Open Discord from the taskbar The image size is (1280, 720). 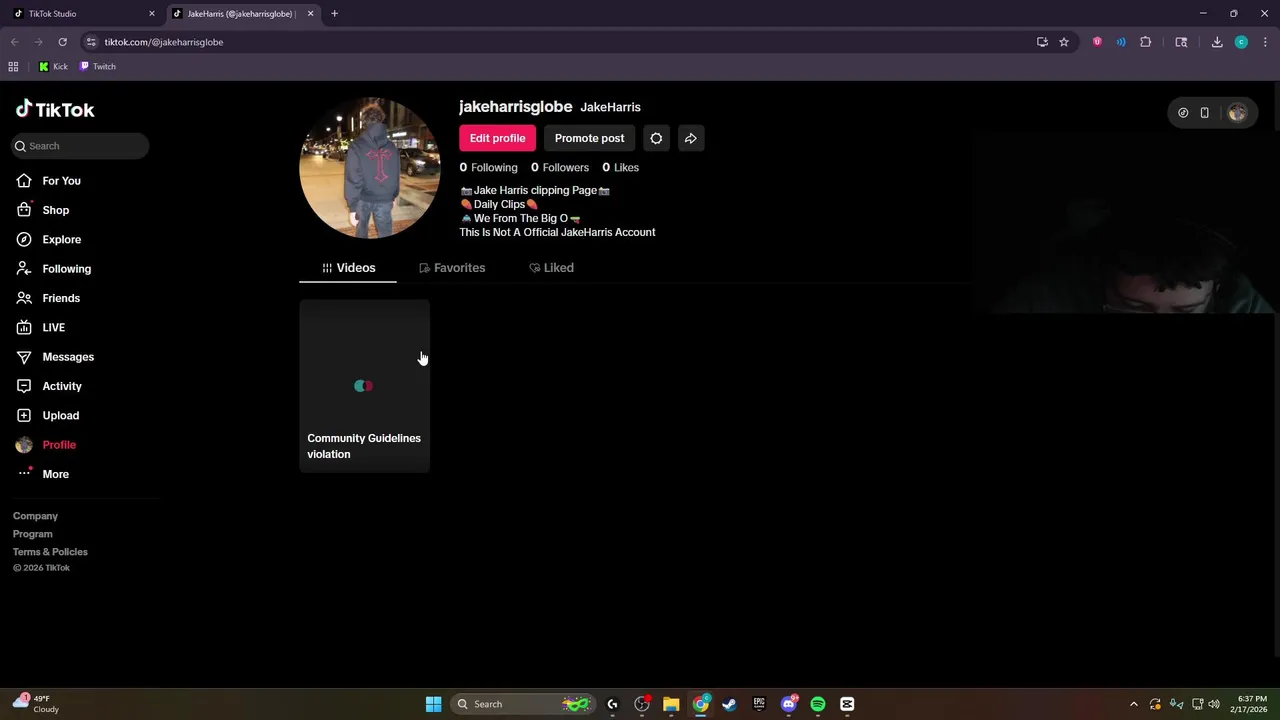[789, 704]
